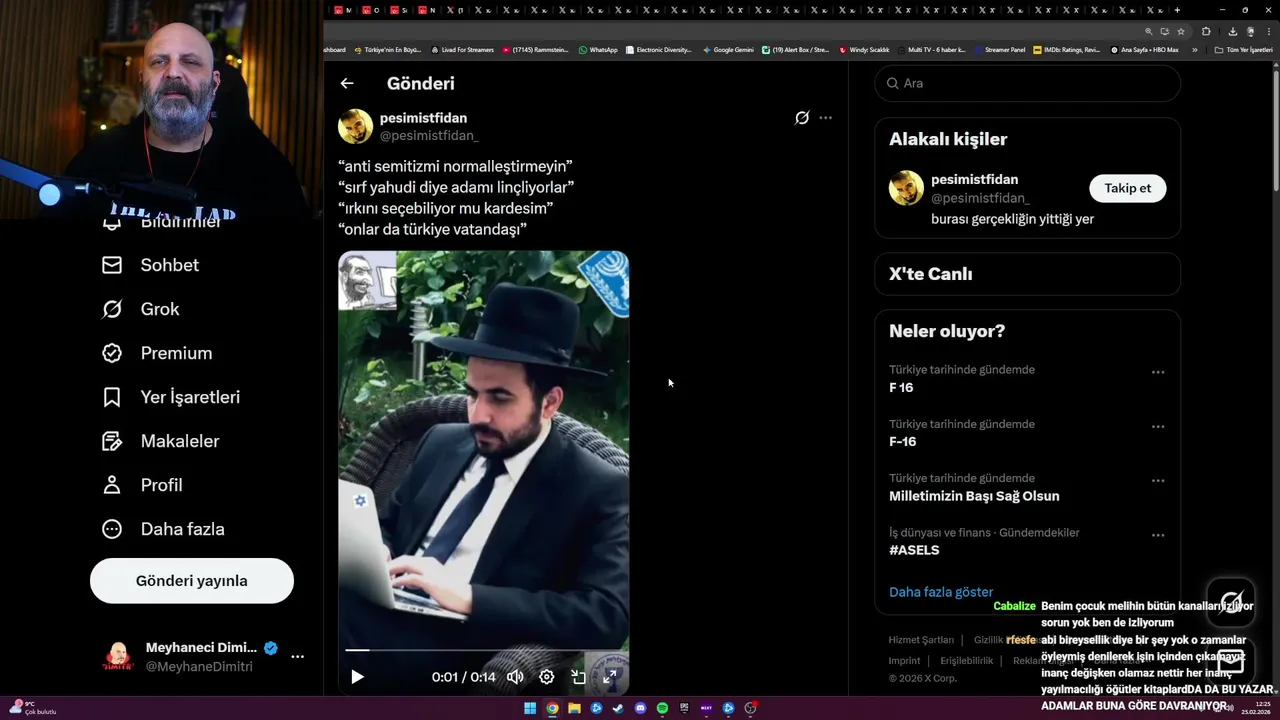Screen dimensions: 1280x720
Task: Open Premium in sidebar
Action: click(176, 353)
